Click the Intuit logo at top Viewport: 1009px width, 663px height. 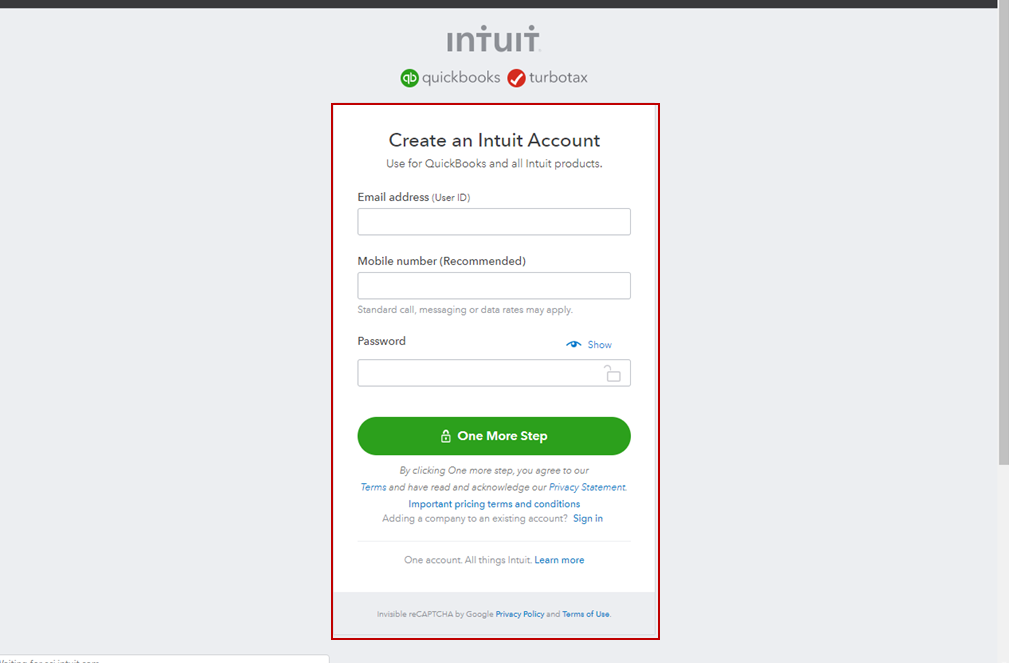click(494, 40)
